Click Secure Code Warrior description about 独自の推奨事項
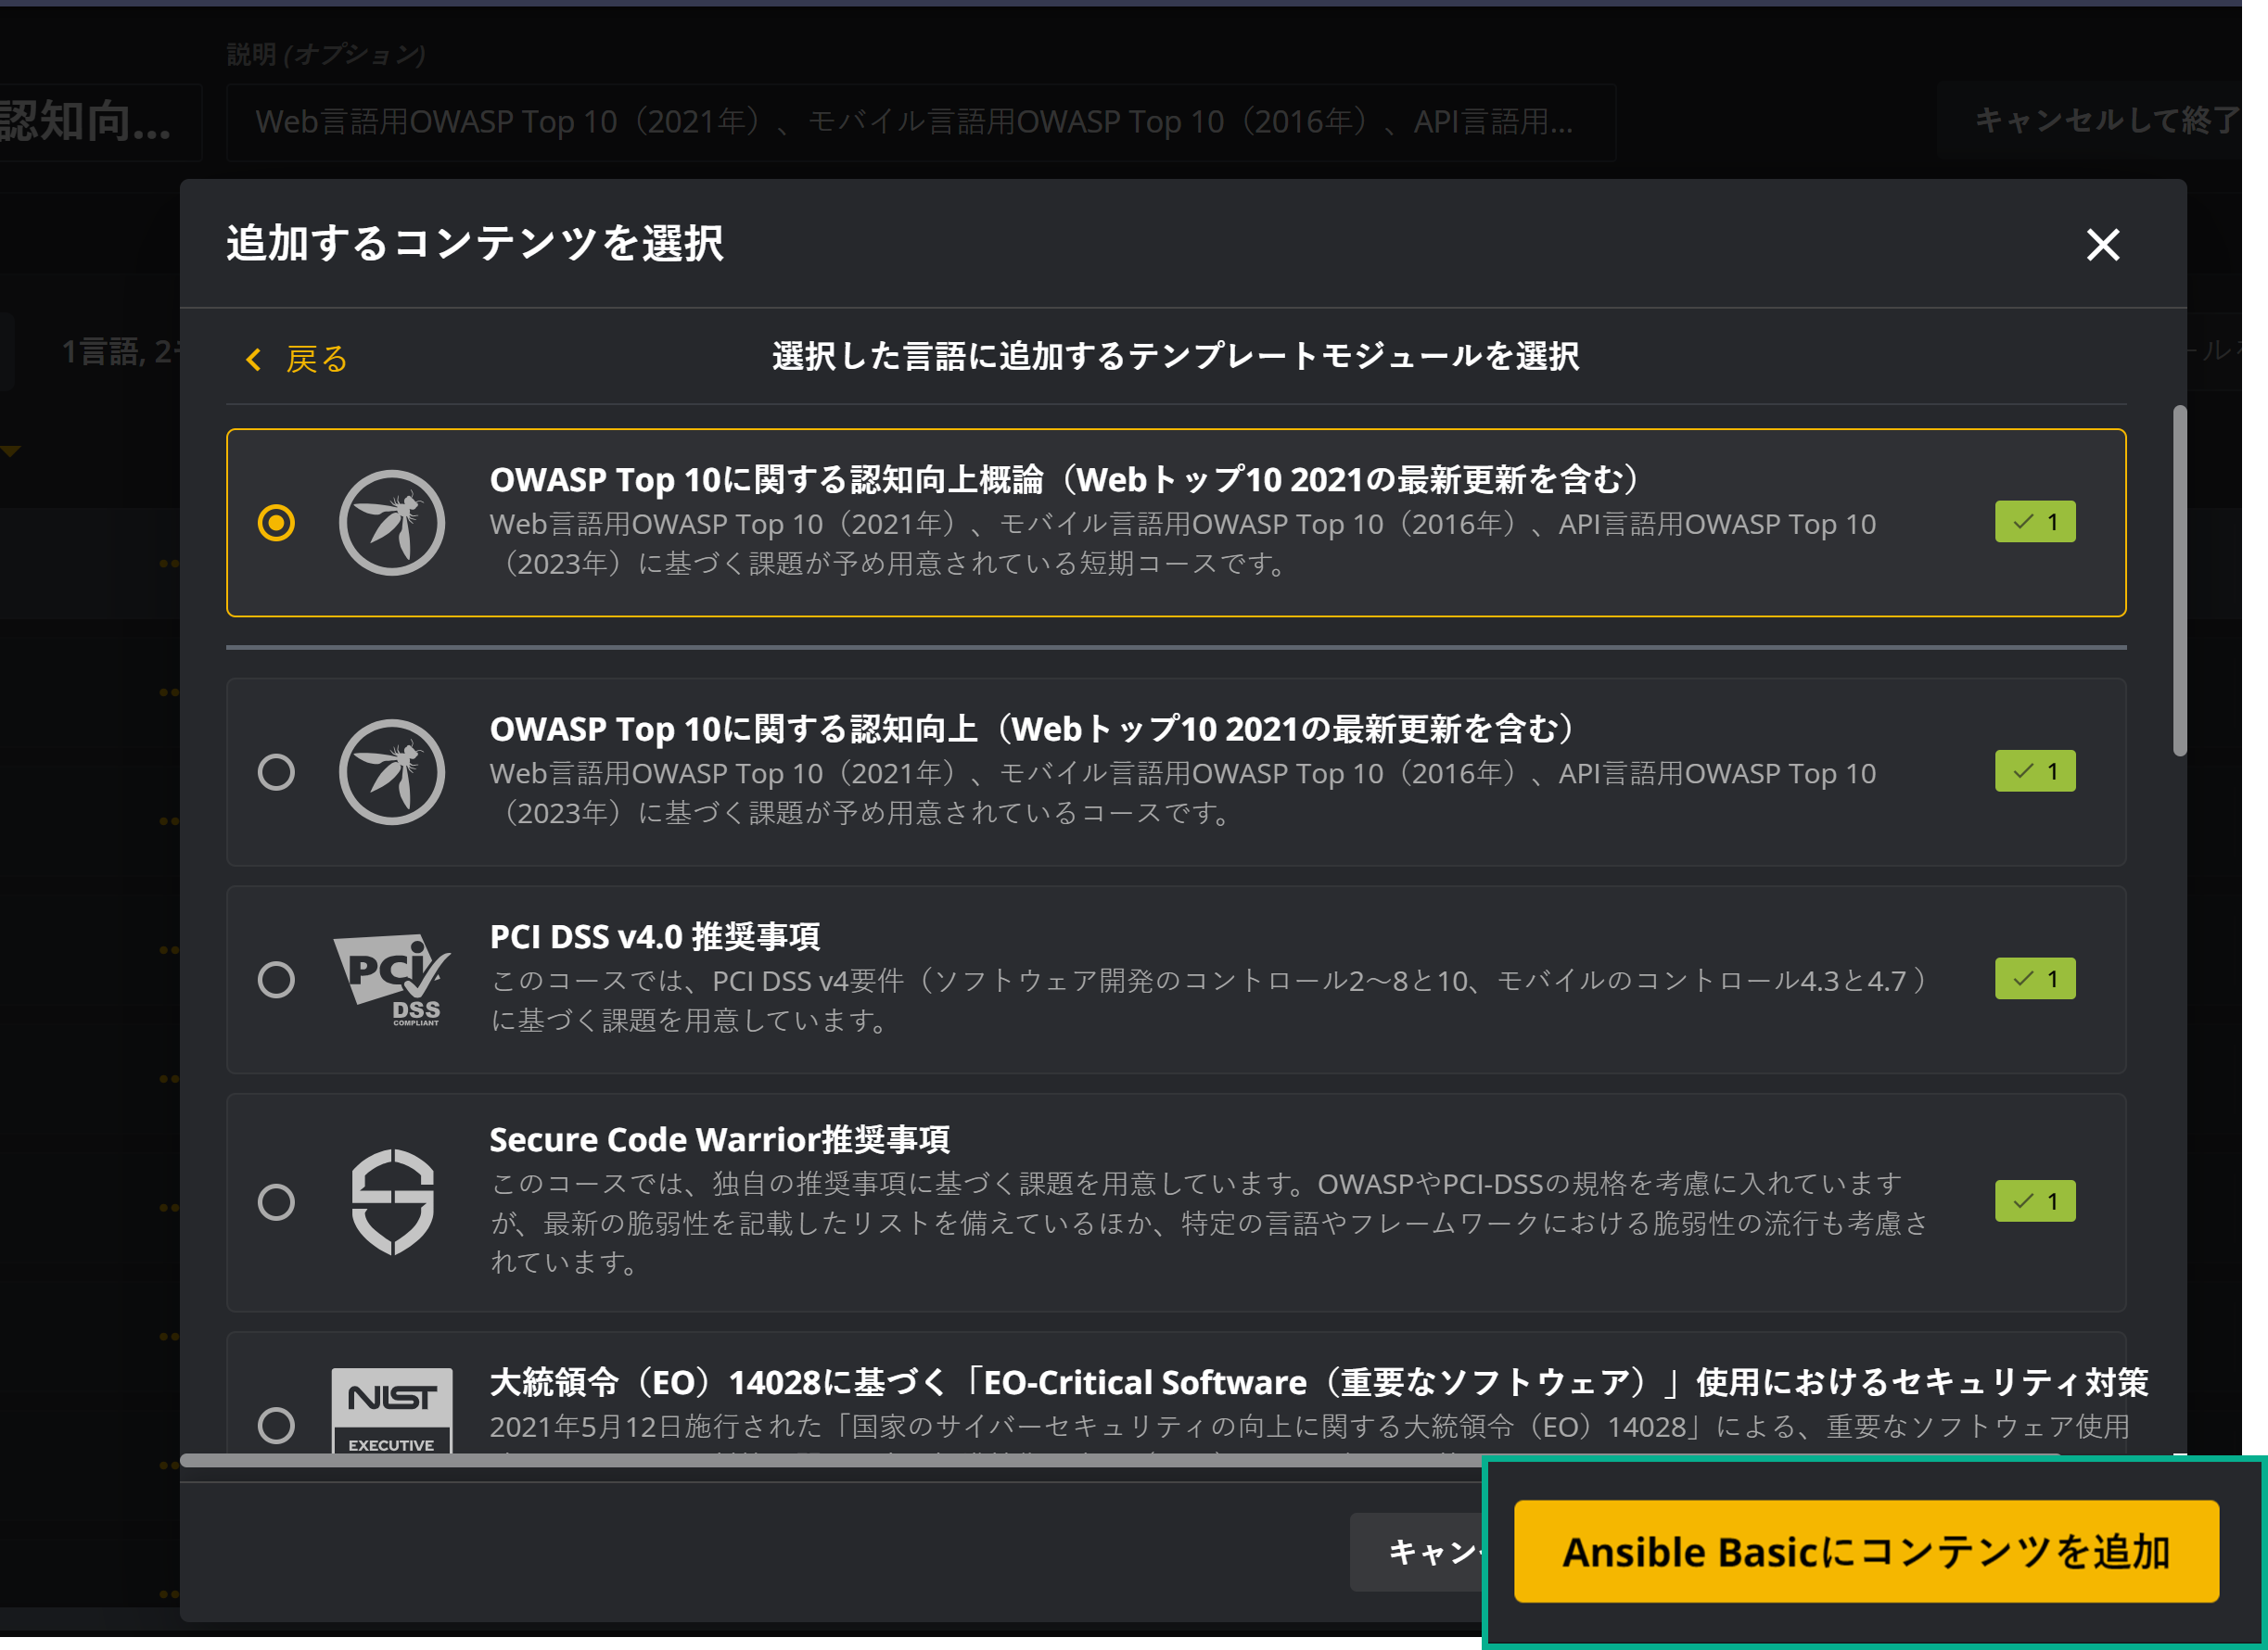 (1210, 1223)
